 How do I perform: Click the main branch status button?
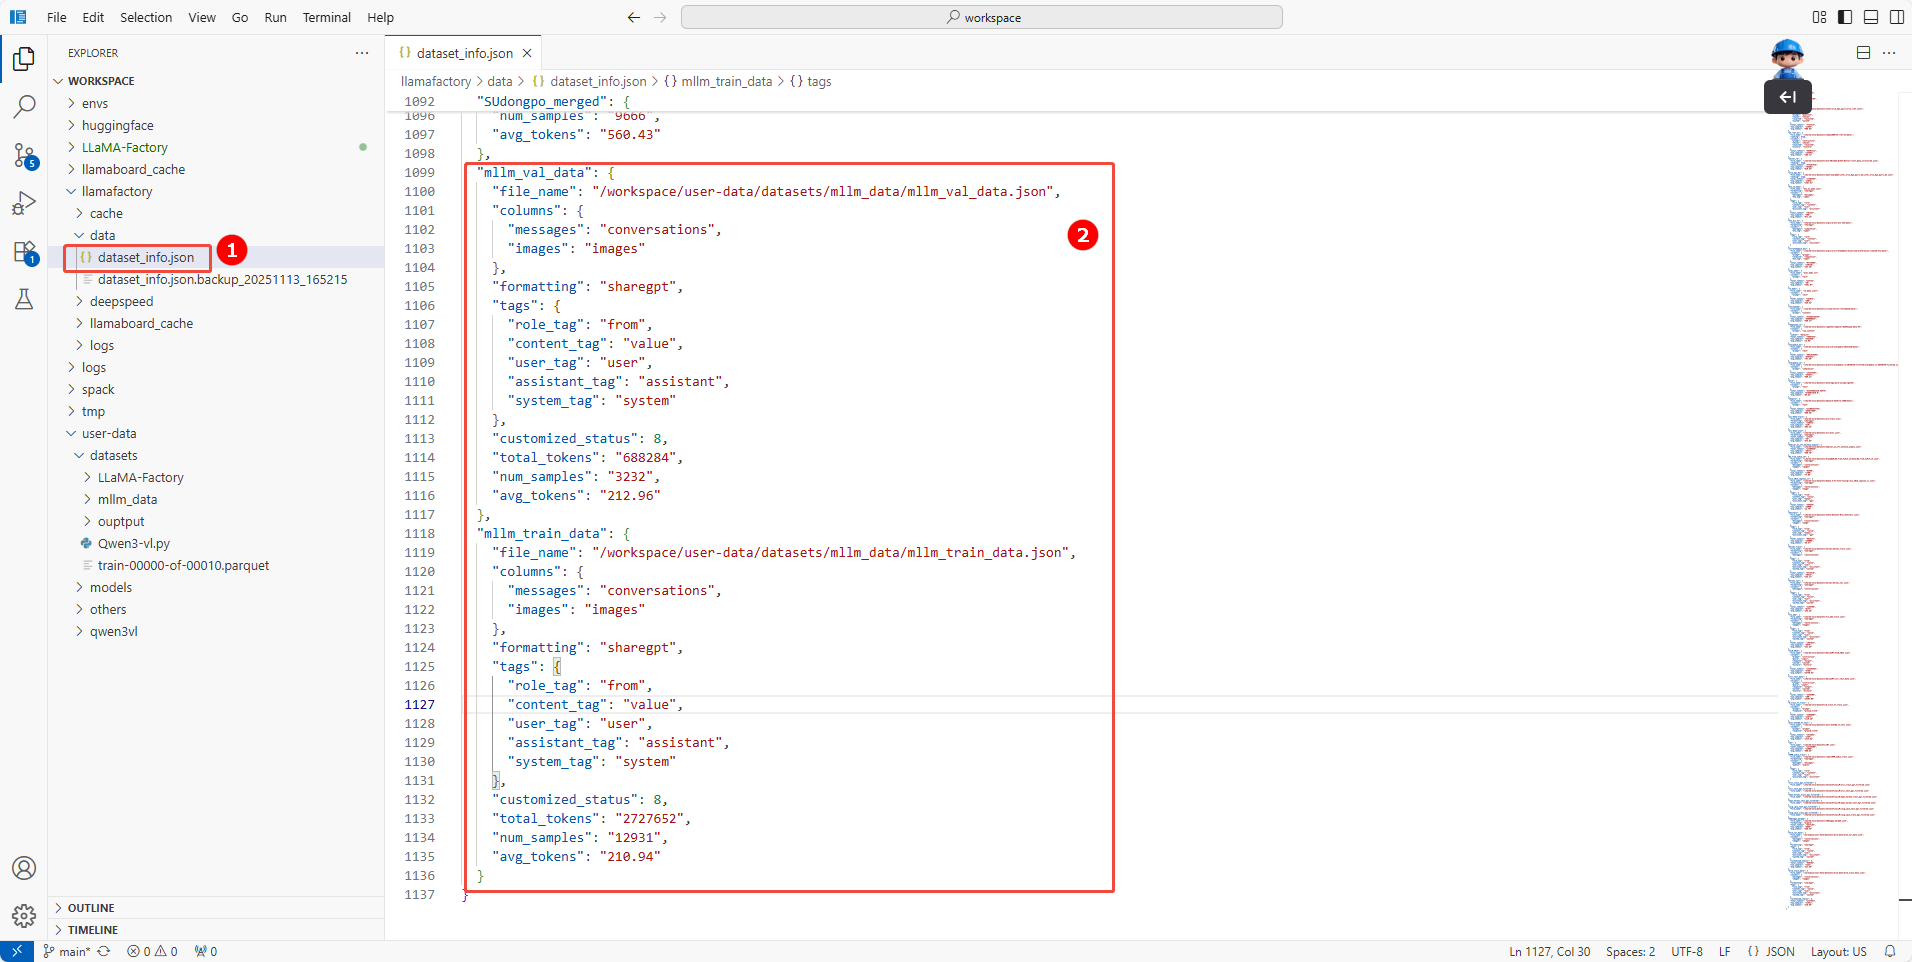click(x=67, y=951)
